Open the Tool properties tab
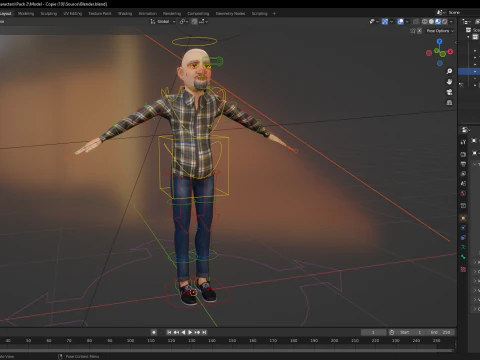The width and height of the screenshot is (480, 360). click(463, 142)
